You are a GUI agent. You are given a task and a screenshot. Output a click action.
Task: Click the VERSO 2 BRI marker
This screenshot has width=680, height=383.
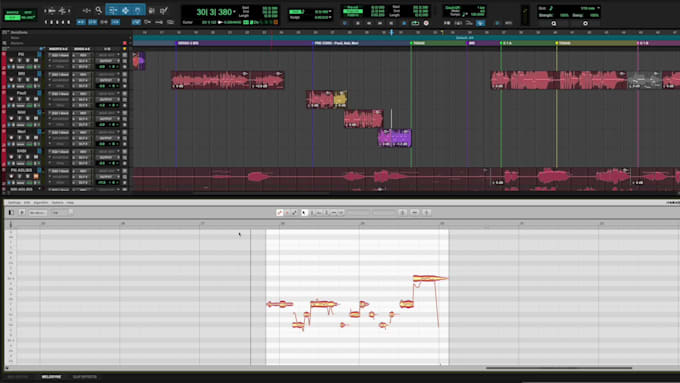click(x=188, y=43)
